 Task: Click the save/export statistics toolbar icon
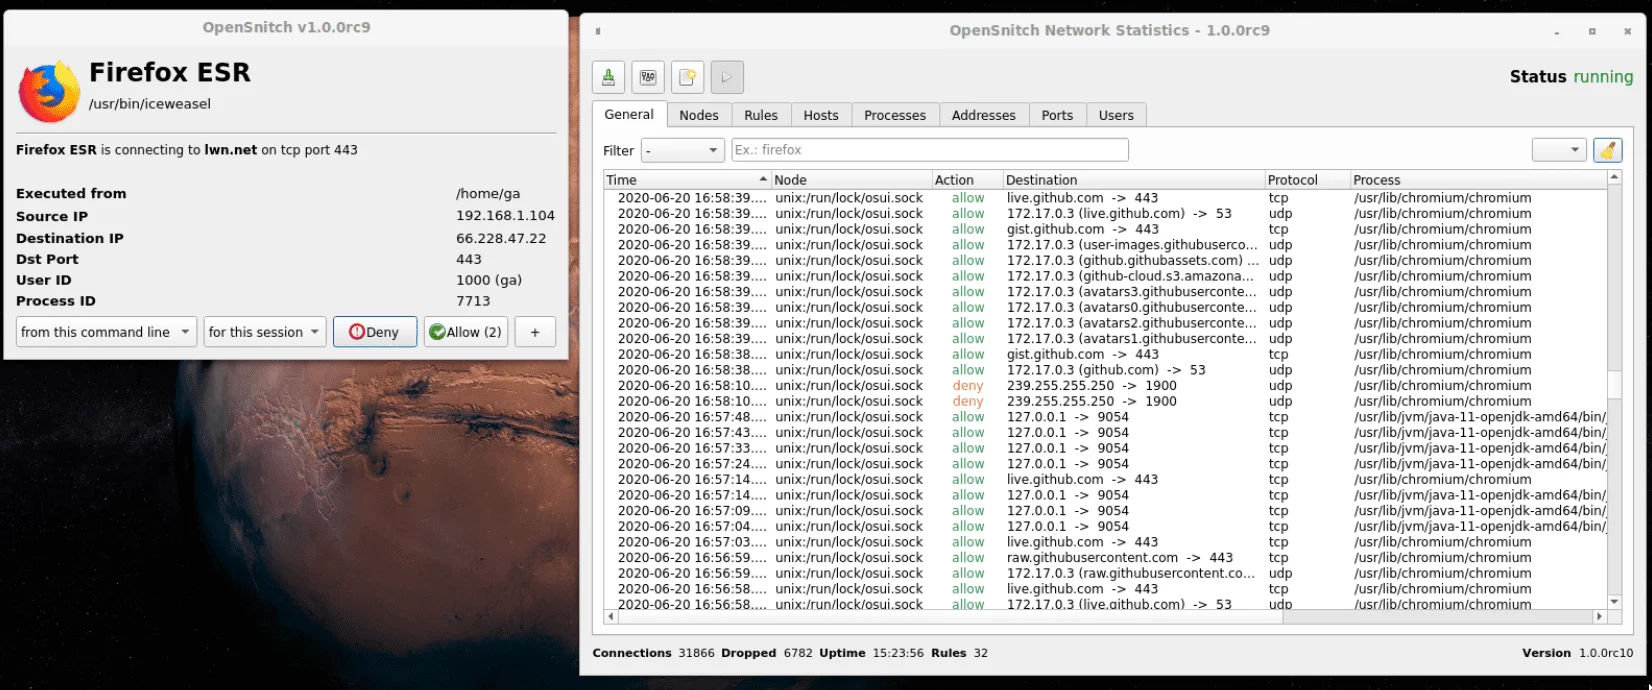[608, 77]
